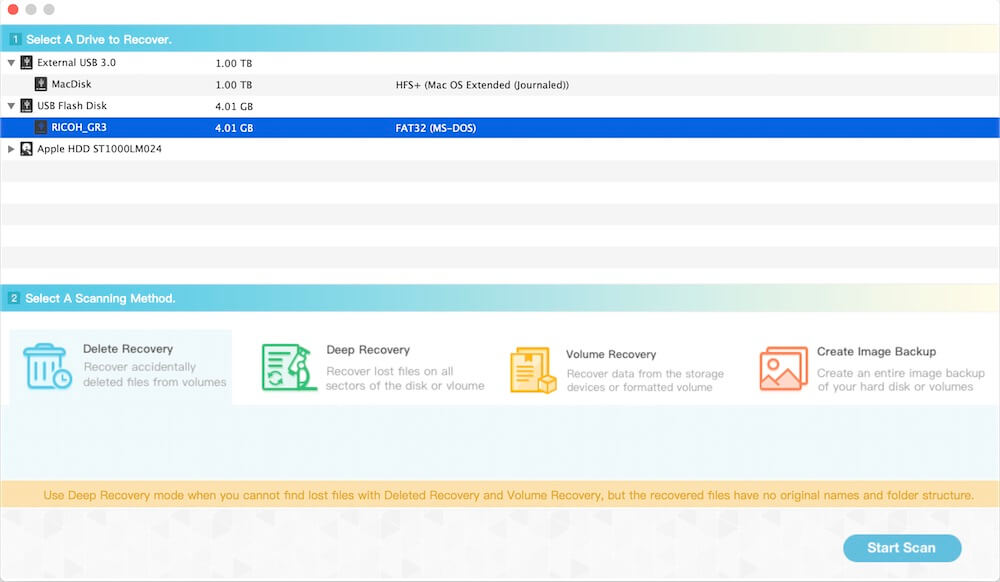Click the Volume Recovery documents icon

click(533, 370)
